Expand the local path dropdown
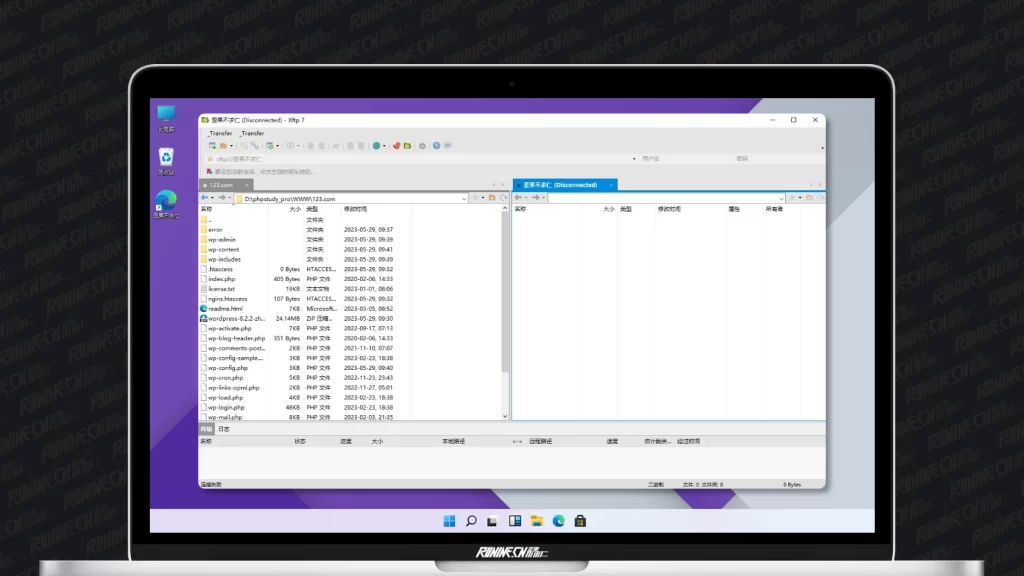 tap(464, 198)
